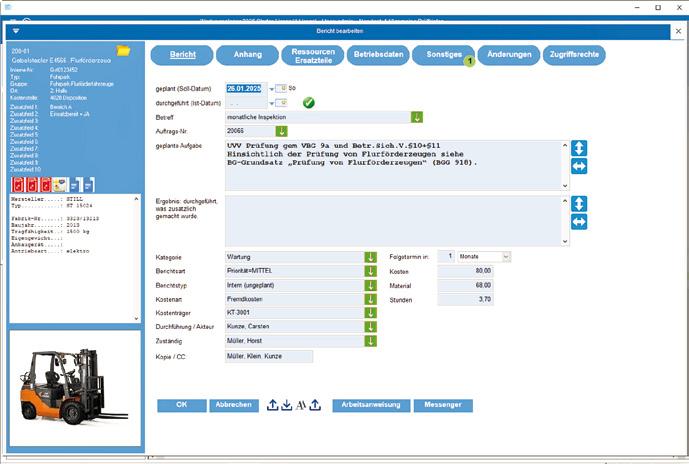Expand geplante Aufgabe text box vertically

coord(579,148)
